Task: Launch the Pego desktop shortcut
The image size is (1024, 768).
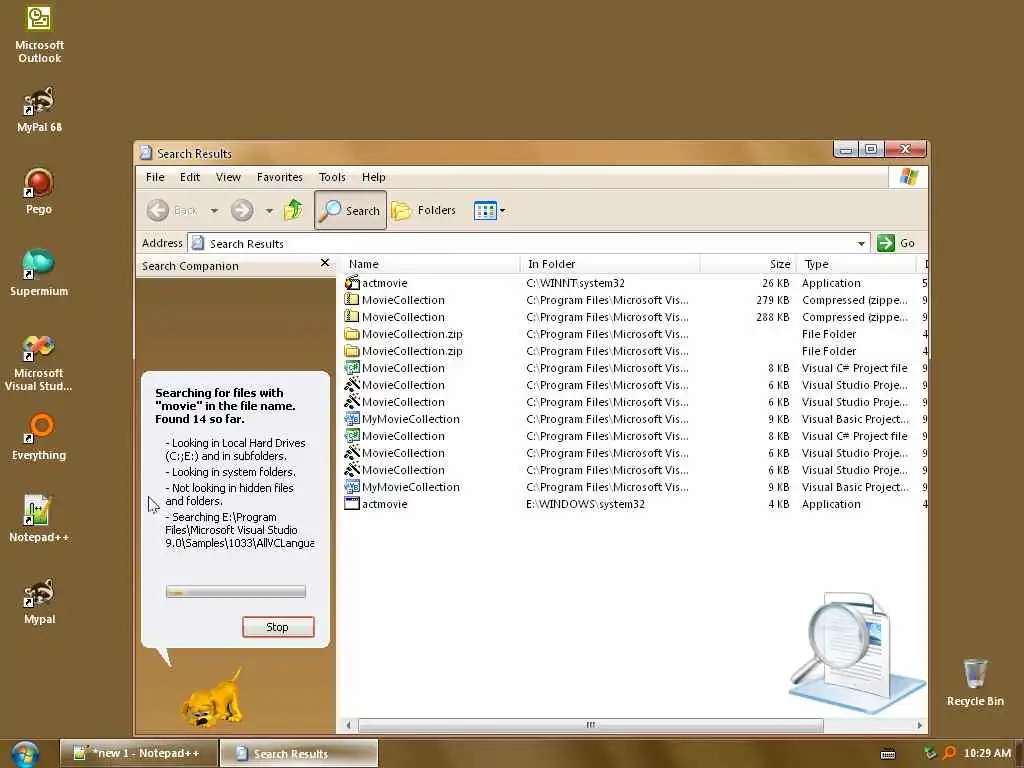Action: pyautogui.click(x=39, y=191)
